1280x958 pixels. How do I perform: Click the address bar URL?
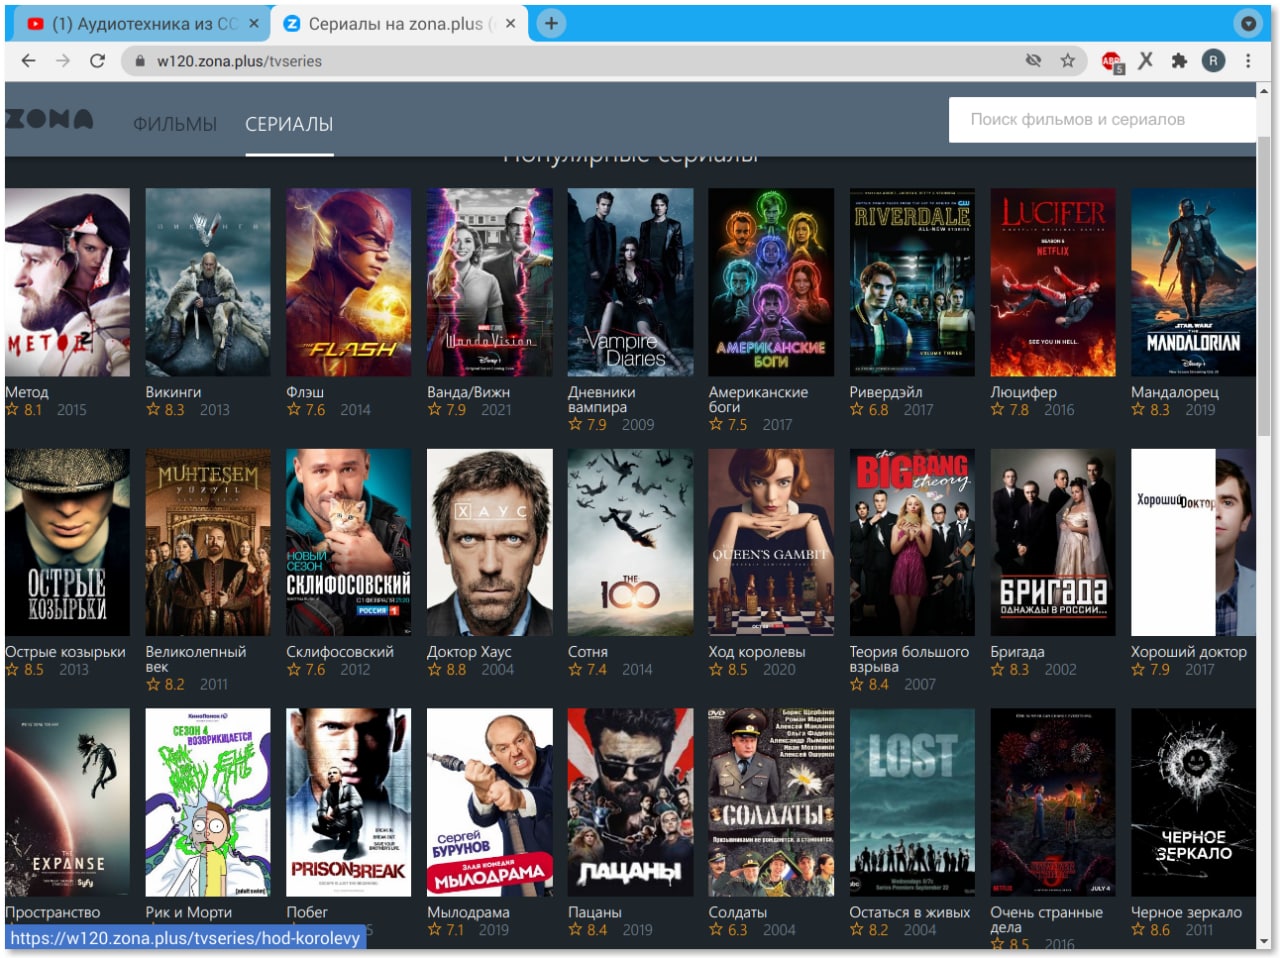[239, 61]
